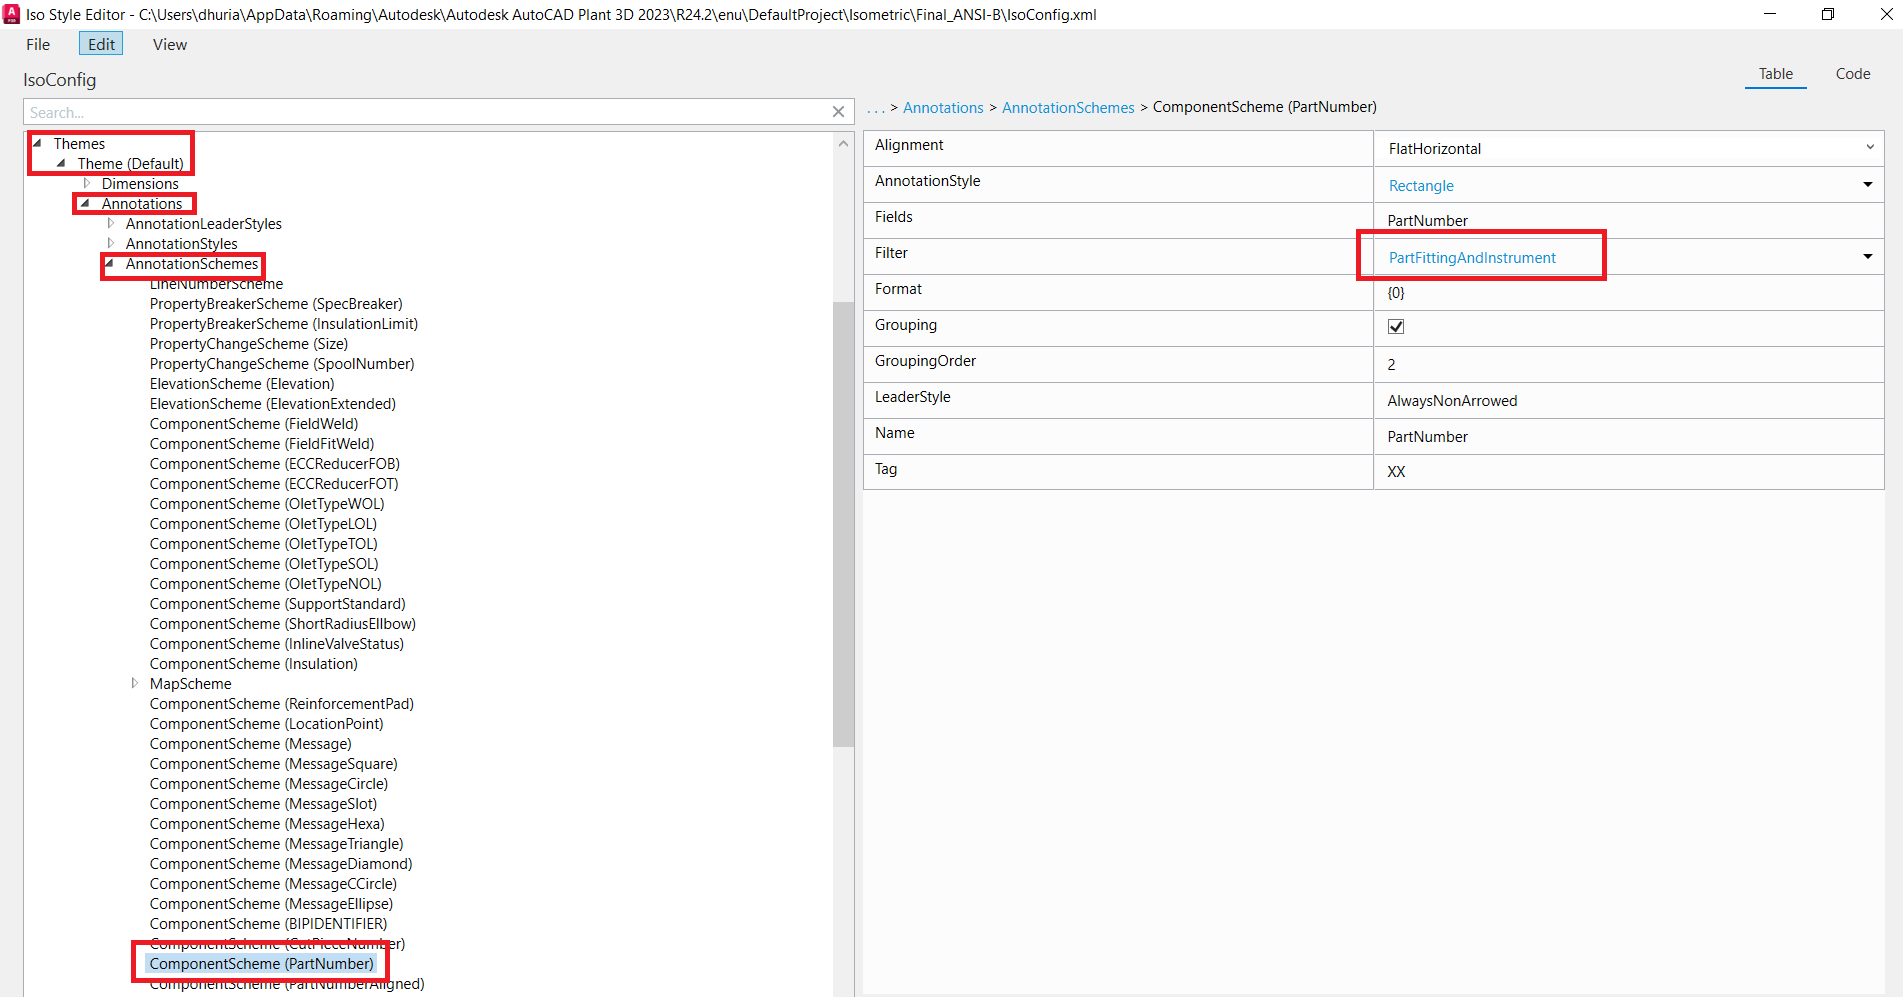Viewport: 1903px width, 997px height.
Task: Open the File menu
Action: coord(37,44)
